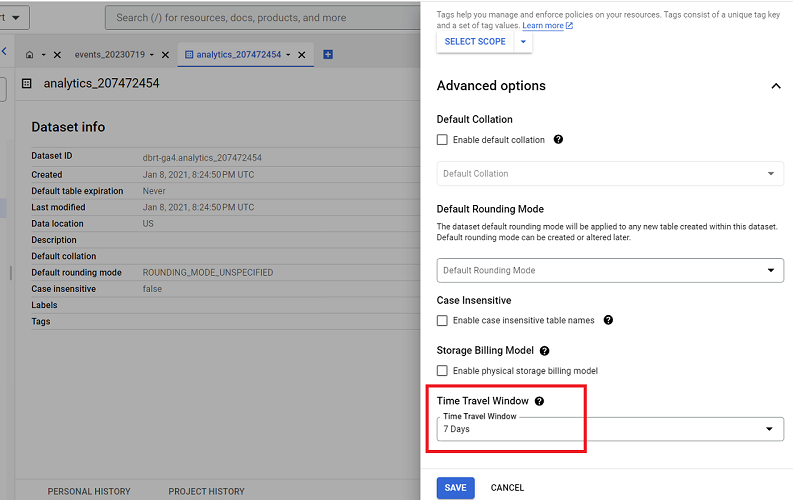Enable case insensitive table names

[x=442, y=321]
